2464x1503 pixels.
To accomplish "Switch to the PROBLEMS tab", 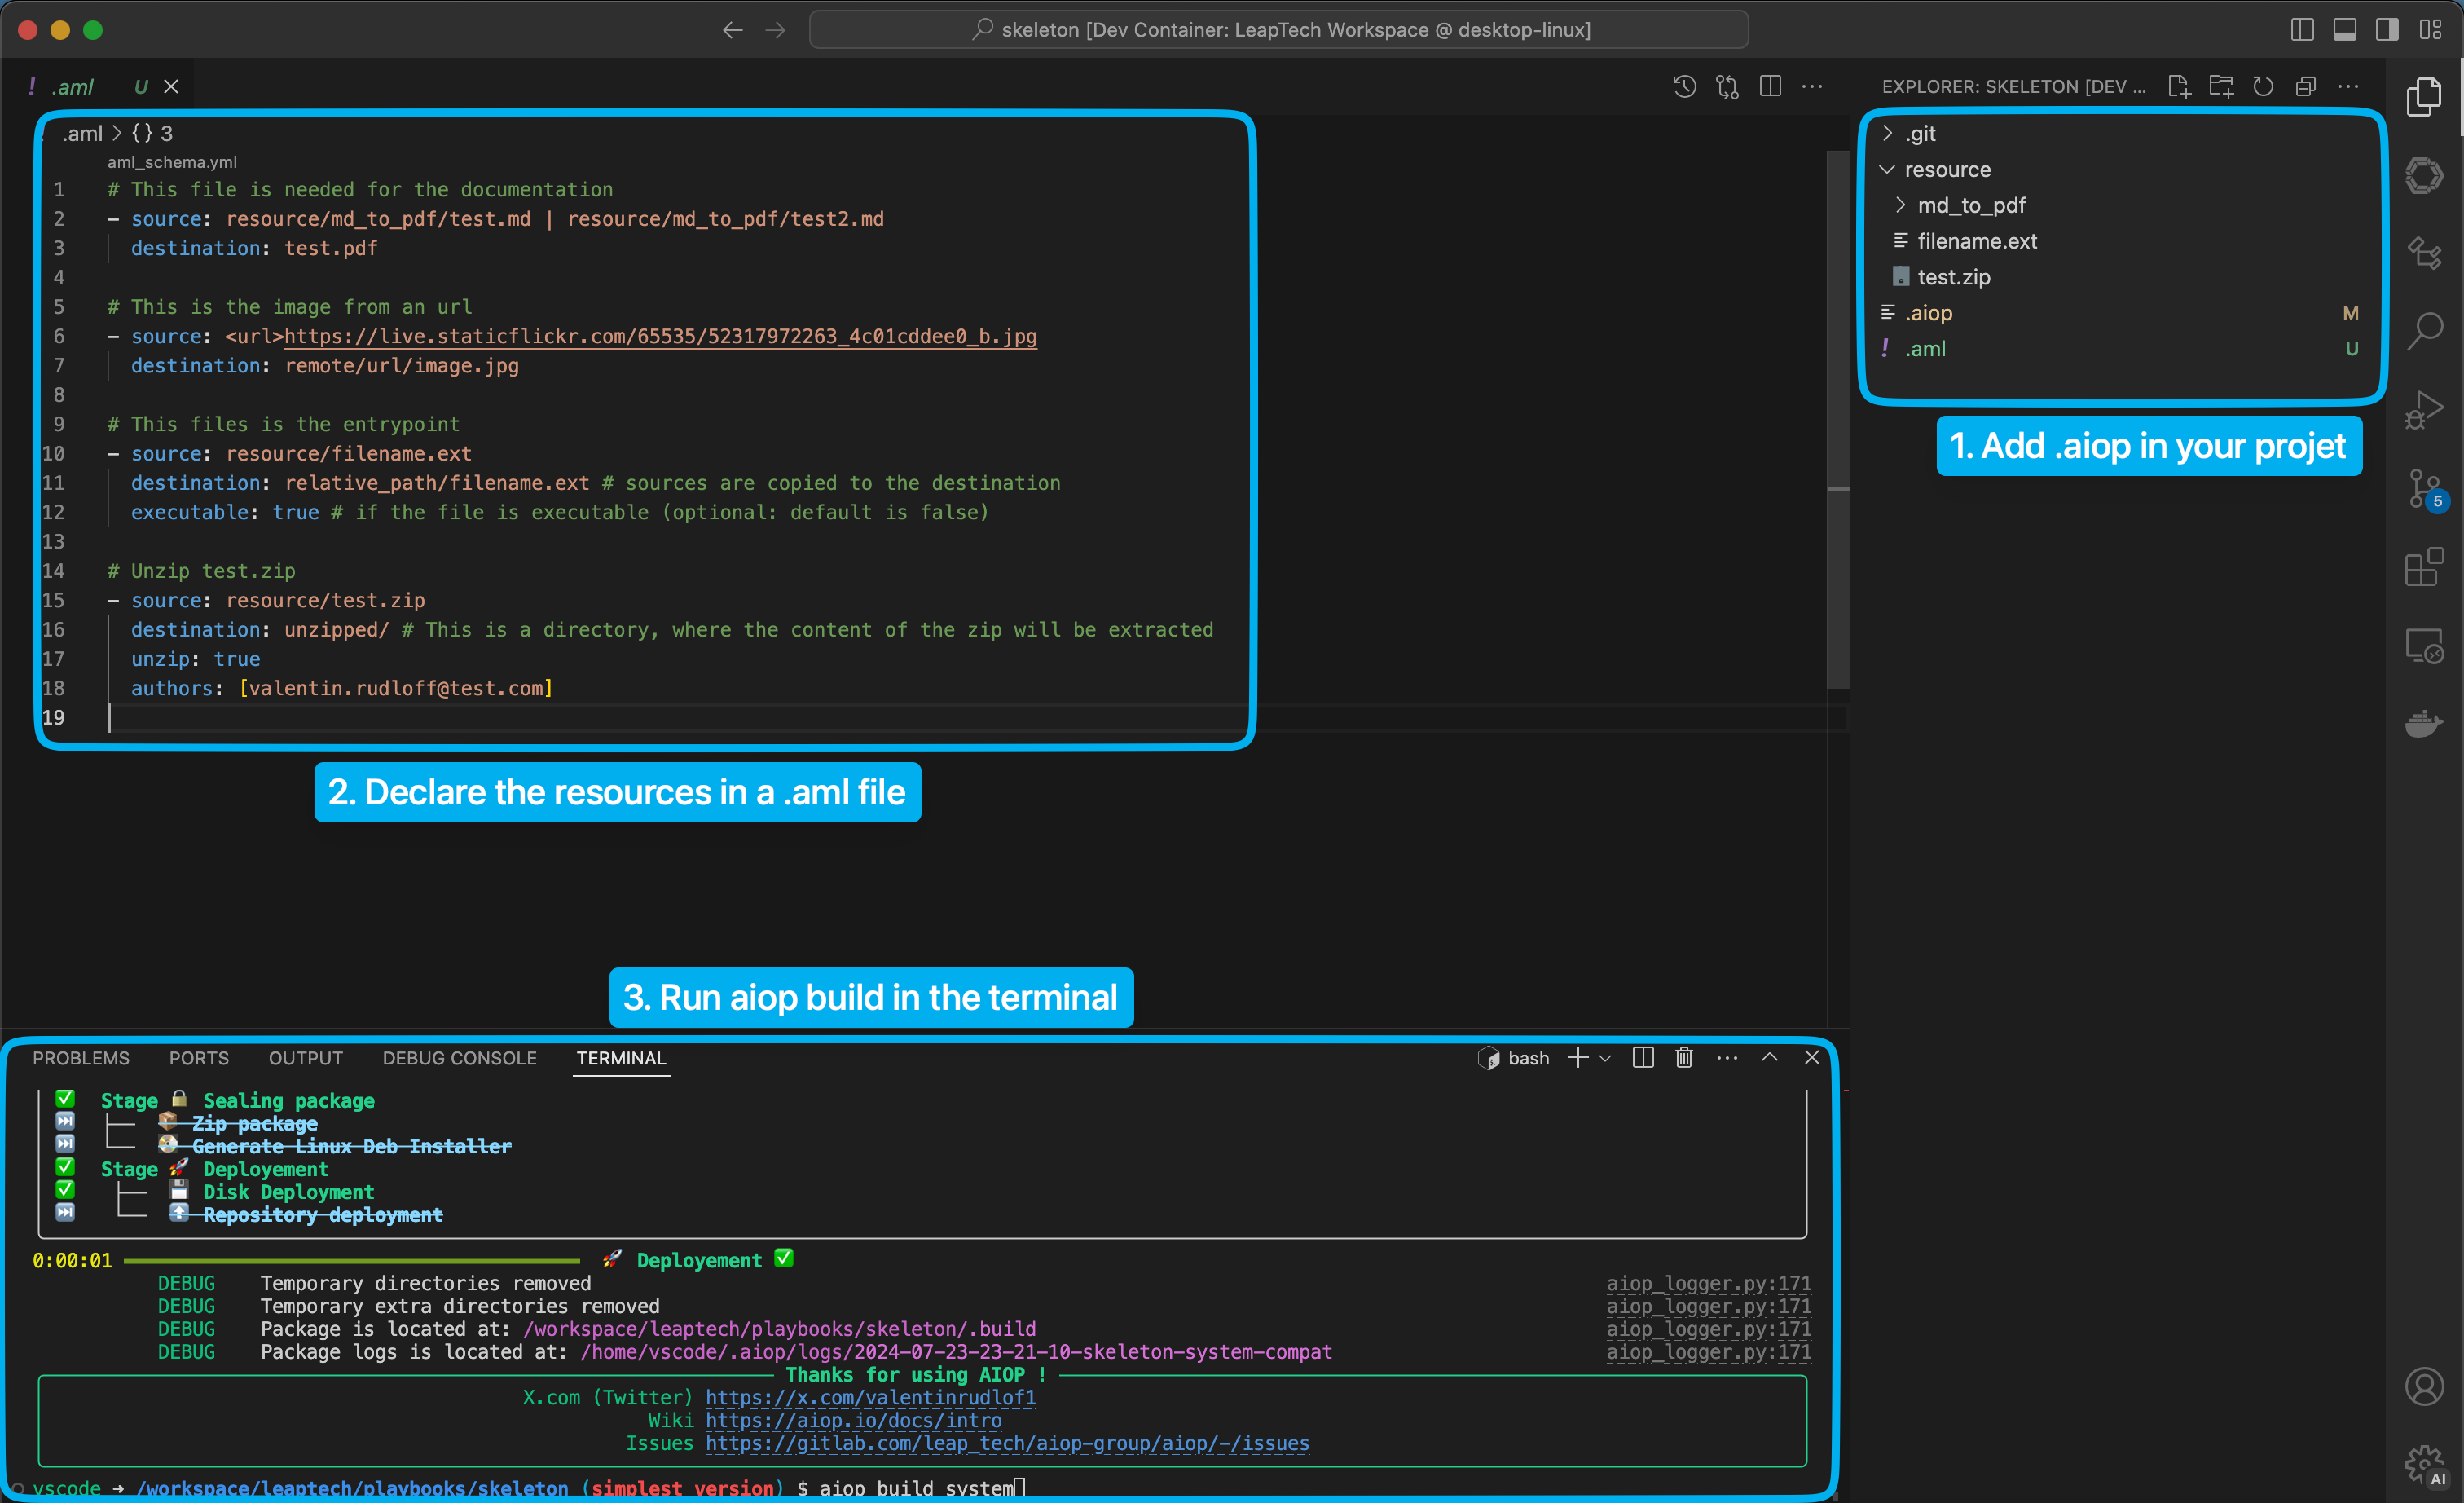I will 81,1057.
